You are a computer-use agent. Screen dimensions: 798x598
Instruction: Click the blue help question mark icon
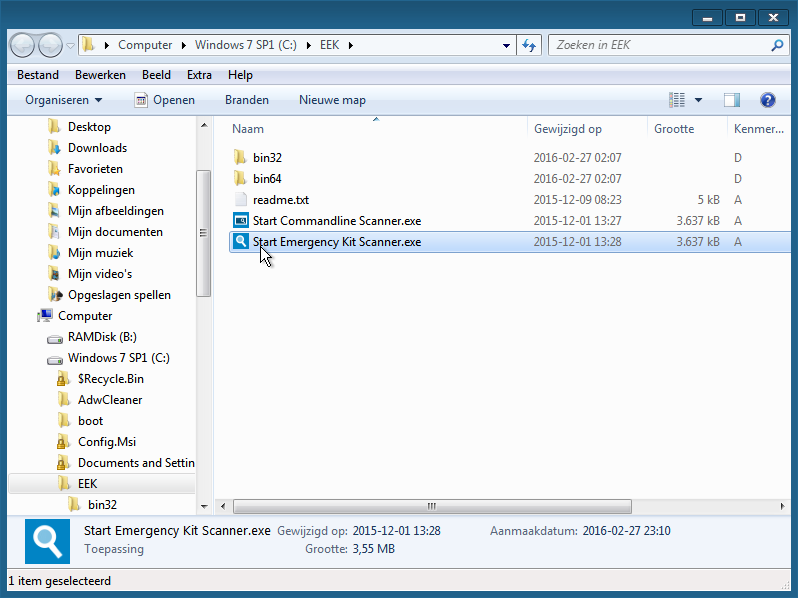(x=767, y=100)
